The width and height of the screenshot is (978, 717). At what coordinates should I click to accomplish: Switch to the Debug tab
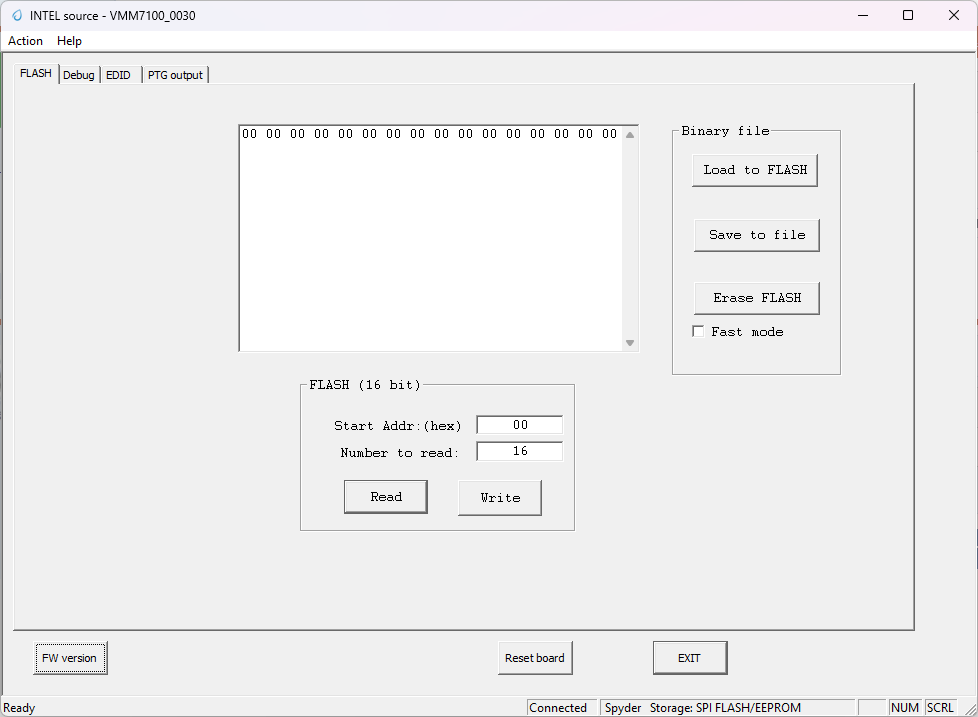coord(79,75)
